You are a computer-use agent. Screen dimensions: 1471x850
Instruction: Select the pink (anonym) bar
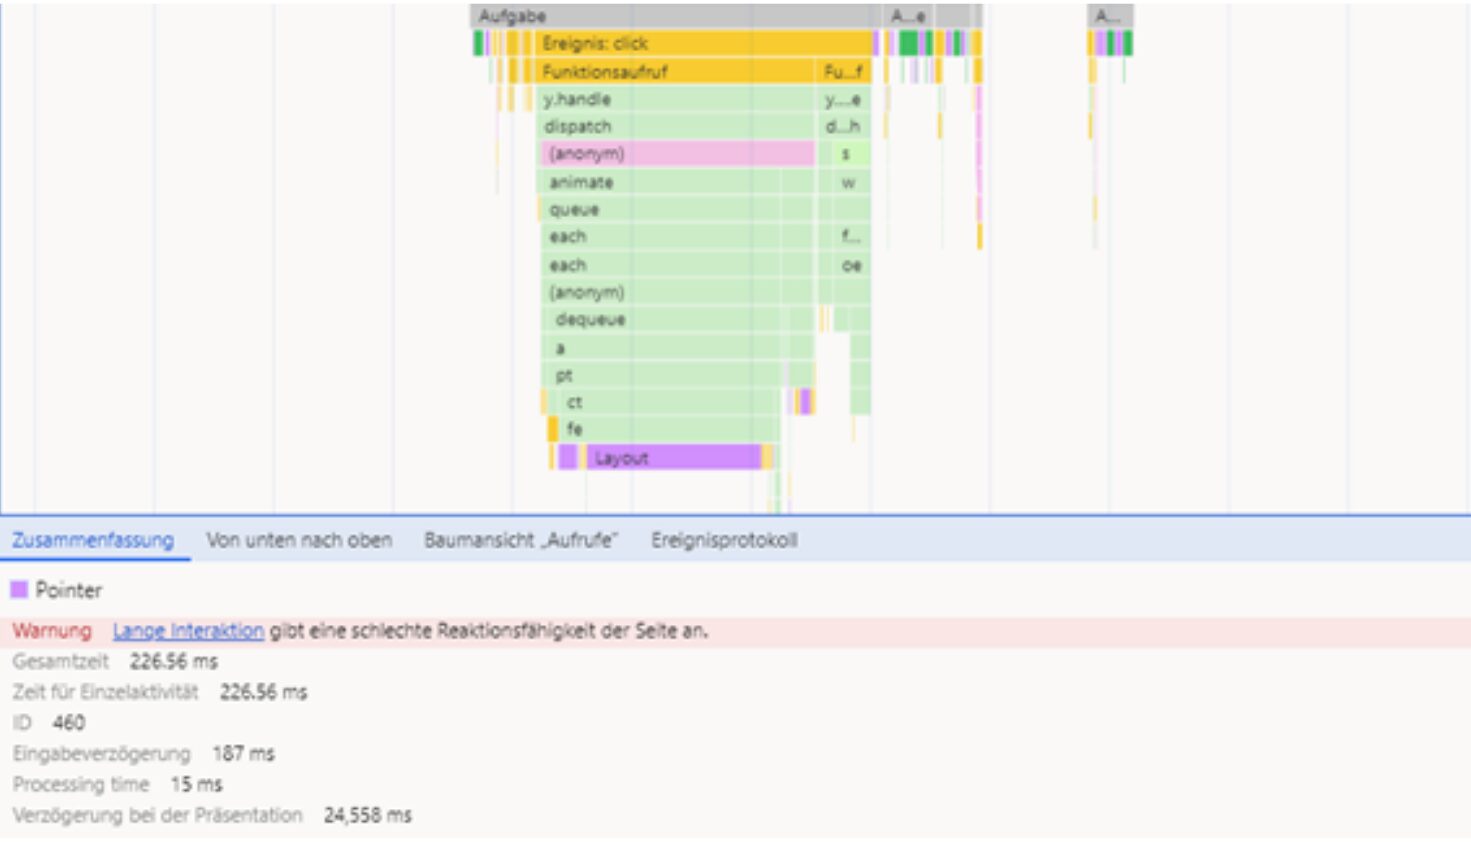click(677, 153)
